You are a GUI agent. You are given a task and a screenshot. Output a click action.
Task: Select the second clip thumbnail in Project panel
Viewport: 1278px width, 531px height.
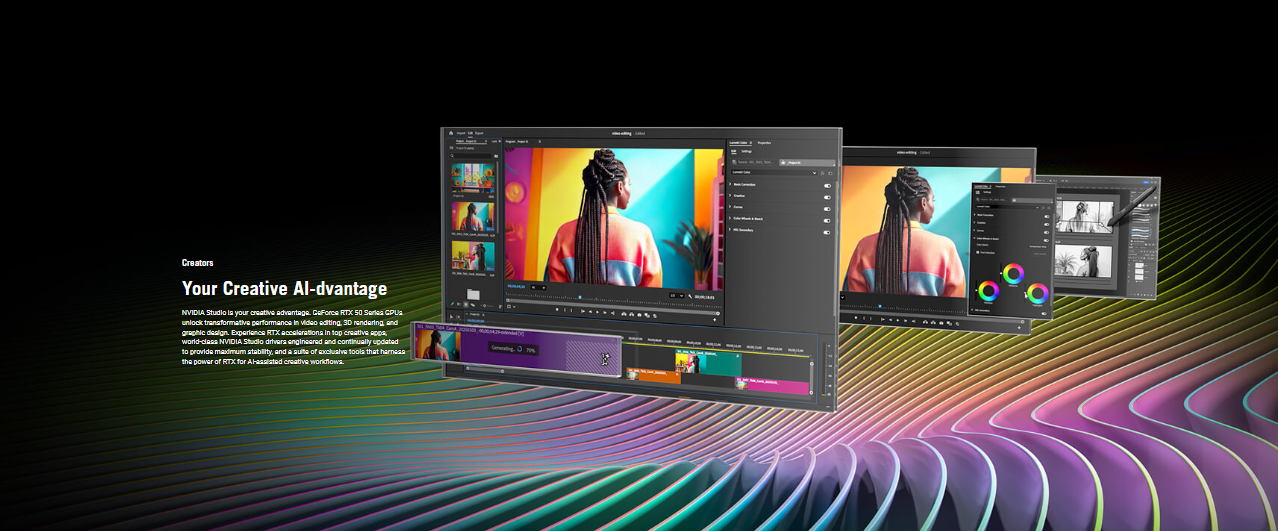[473, 216]
